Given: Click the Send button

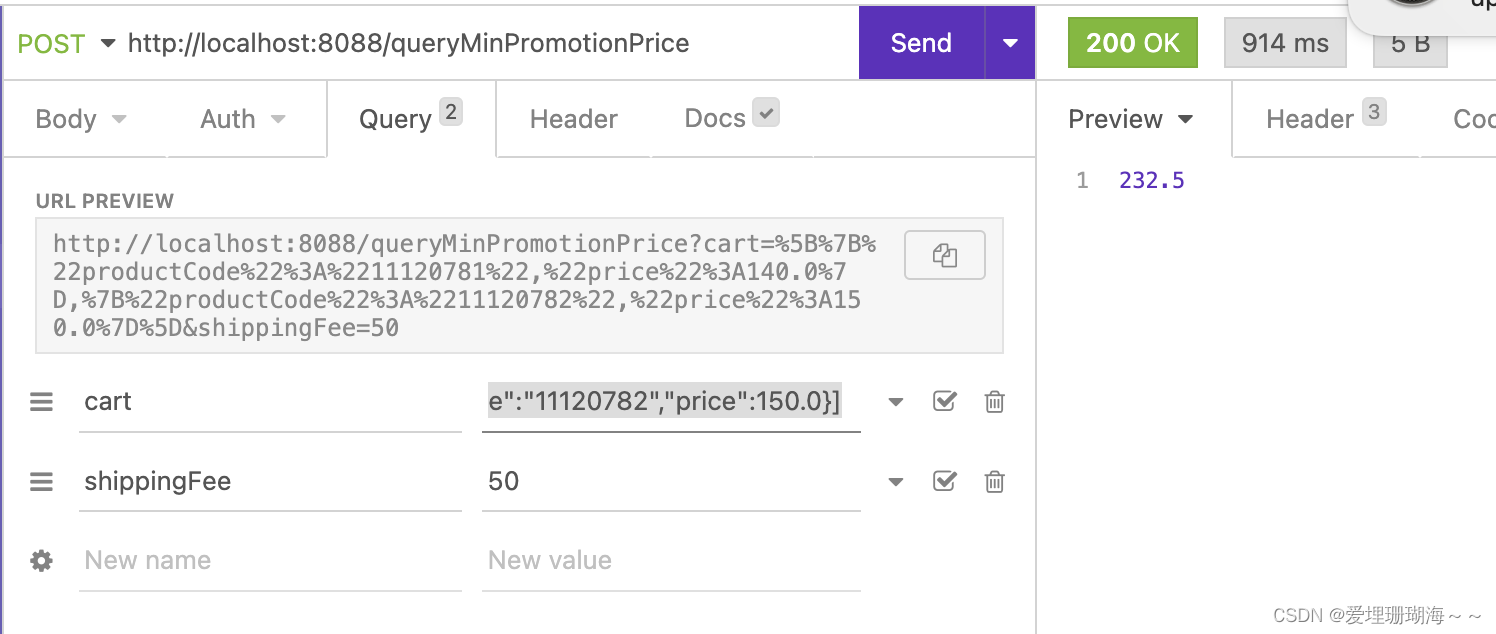Looking at the screenshot, I should (x=921, y=43).
